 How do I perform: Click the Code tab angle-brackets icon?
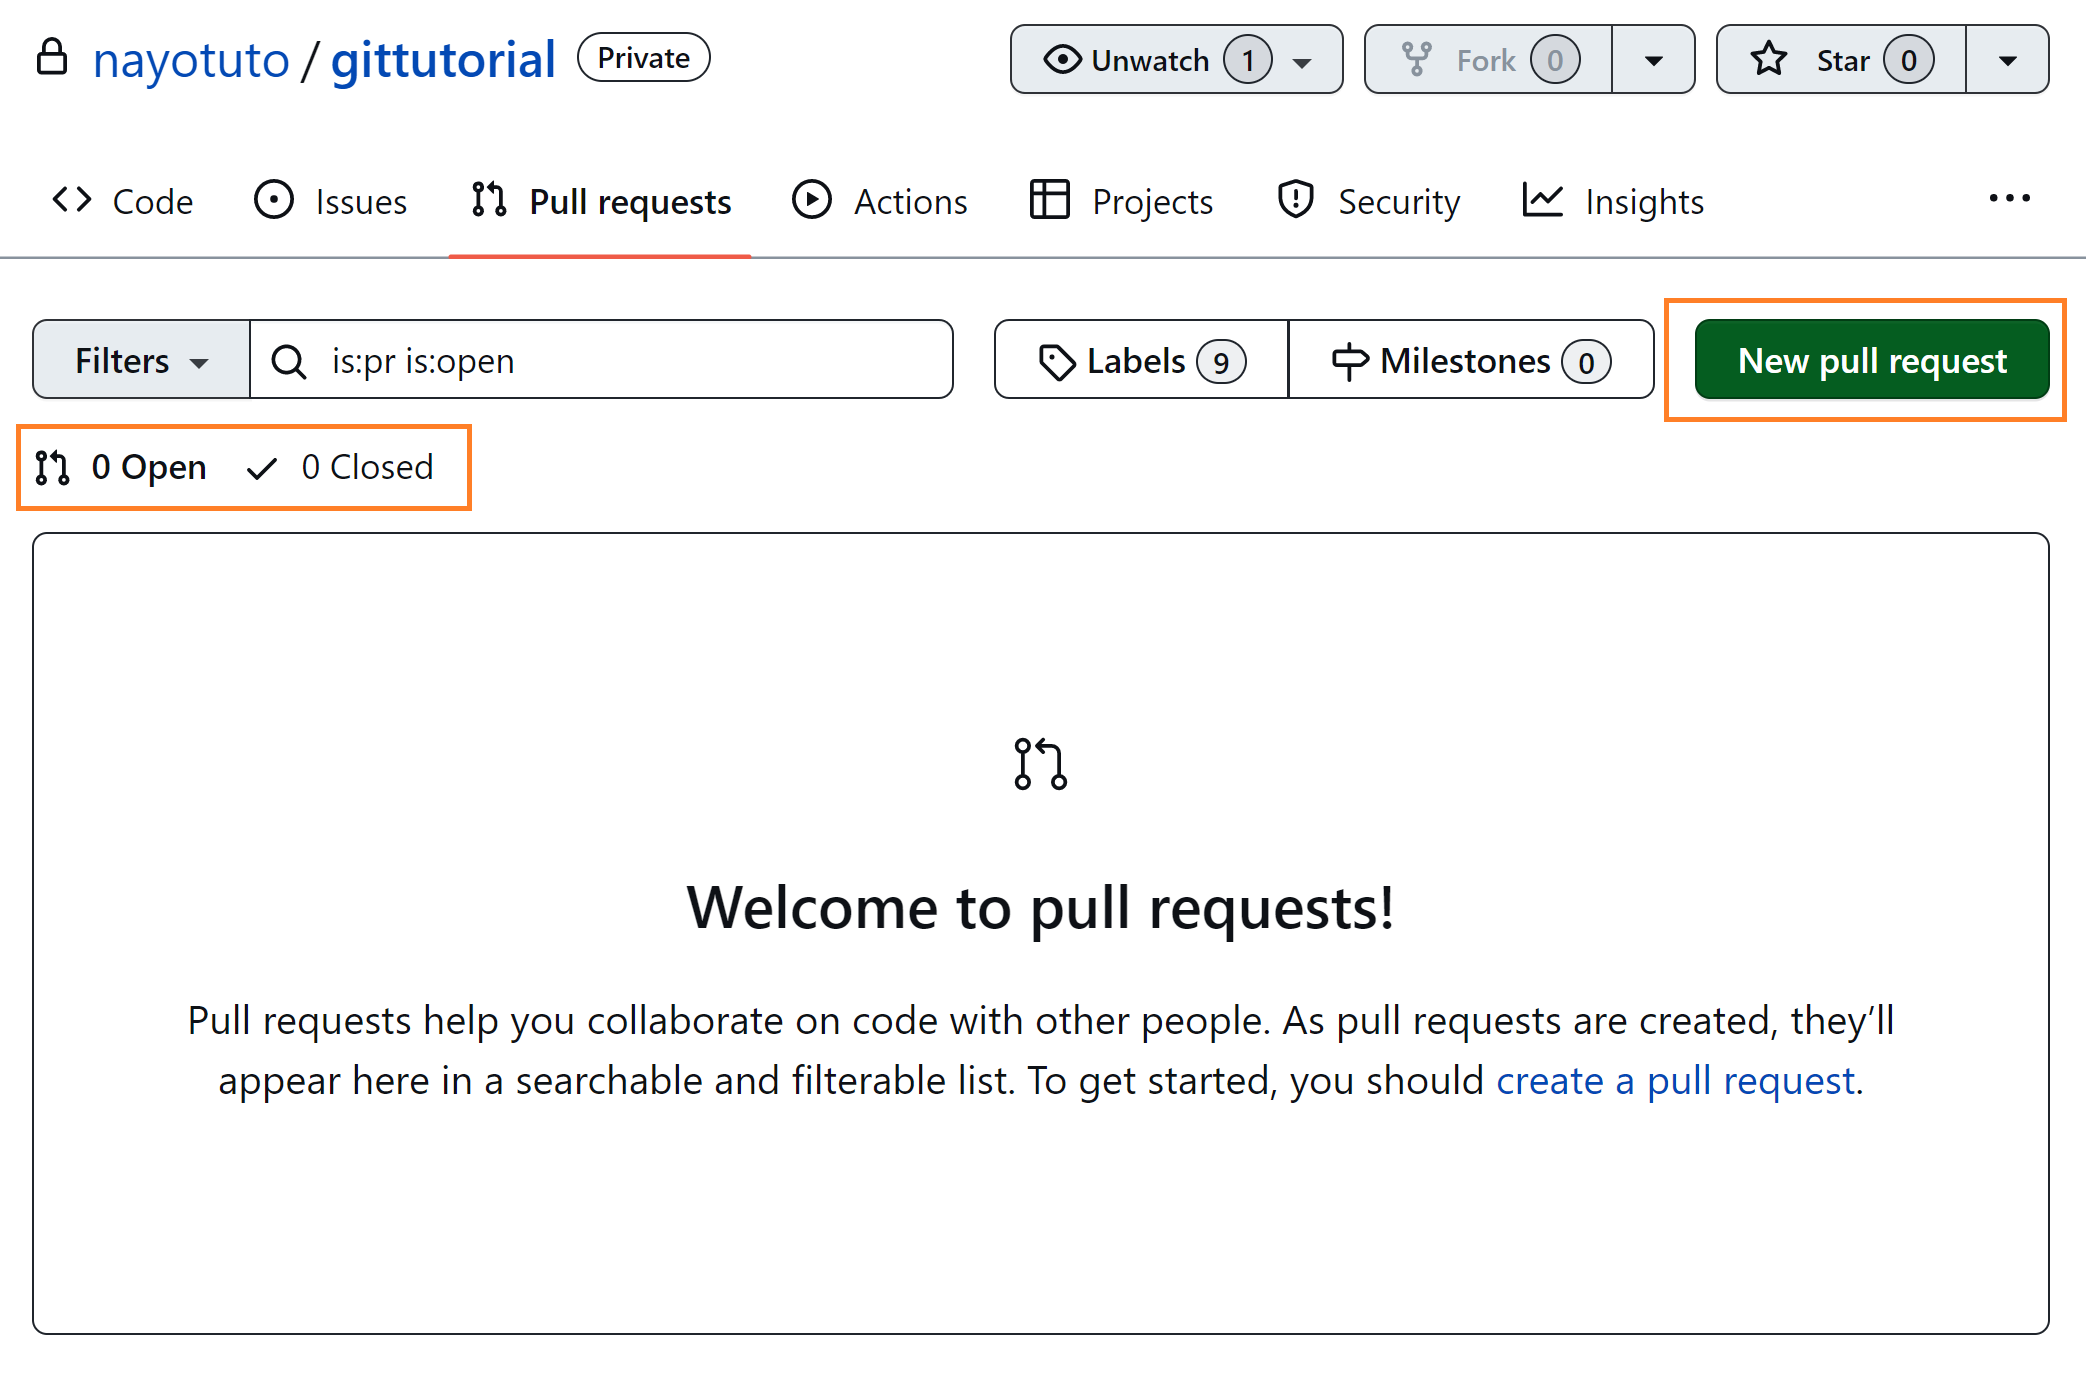72,200
